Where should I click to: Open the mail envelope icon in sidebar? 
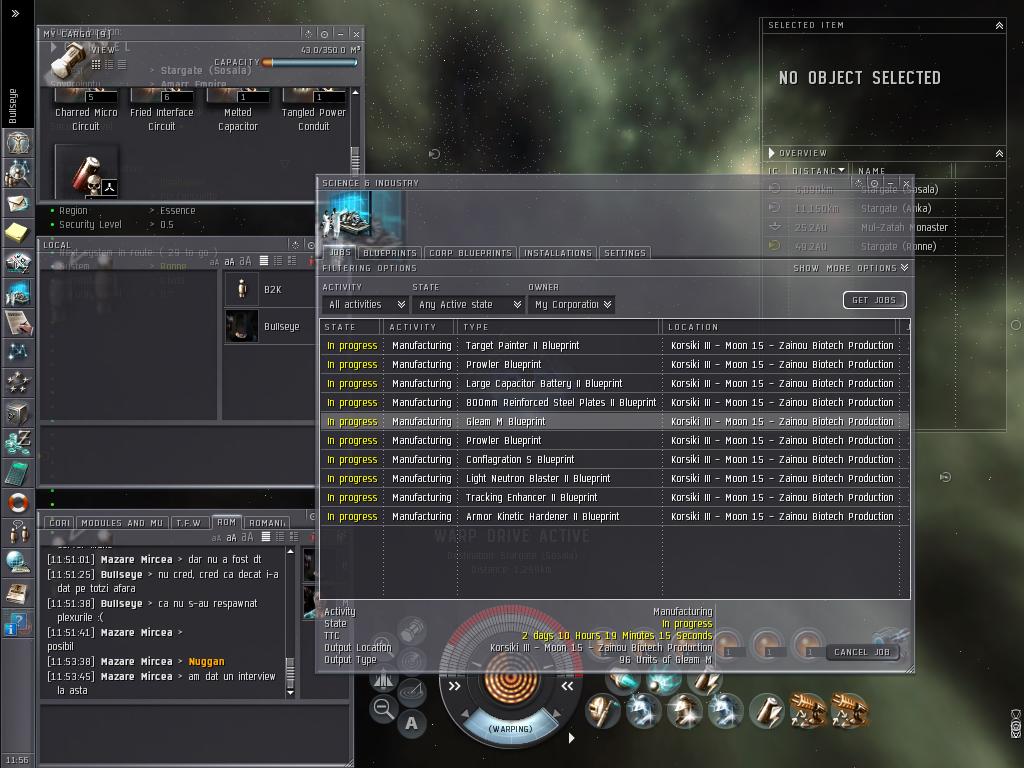coord(18,202)
